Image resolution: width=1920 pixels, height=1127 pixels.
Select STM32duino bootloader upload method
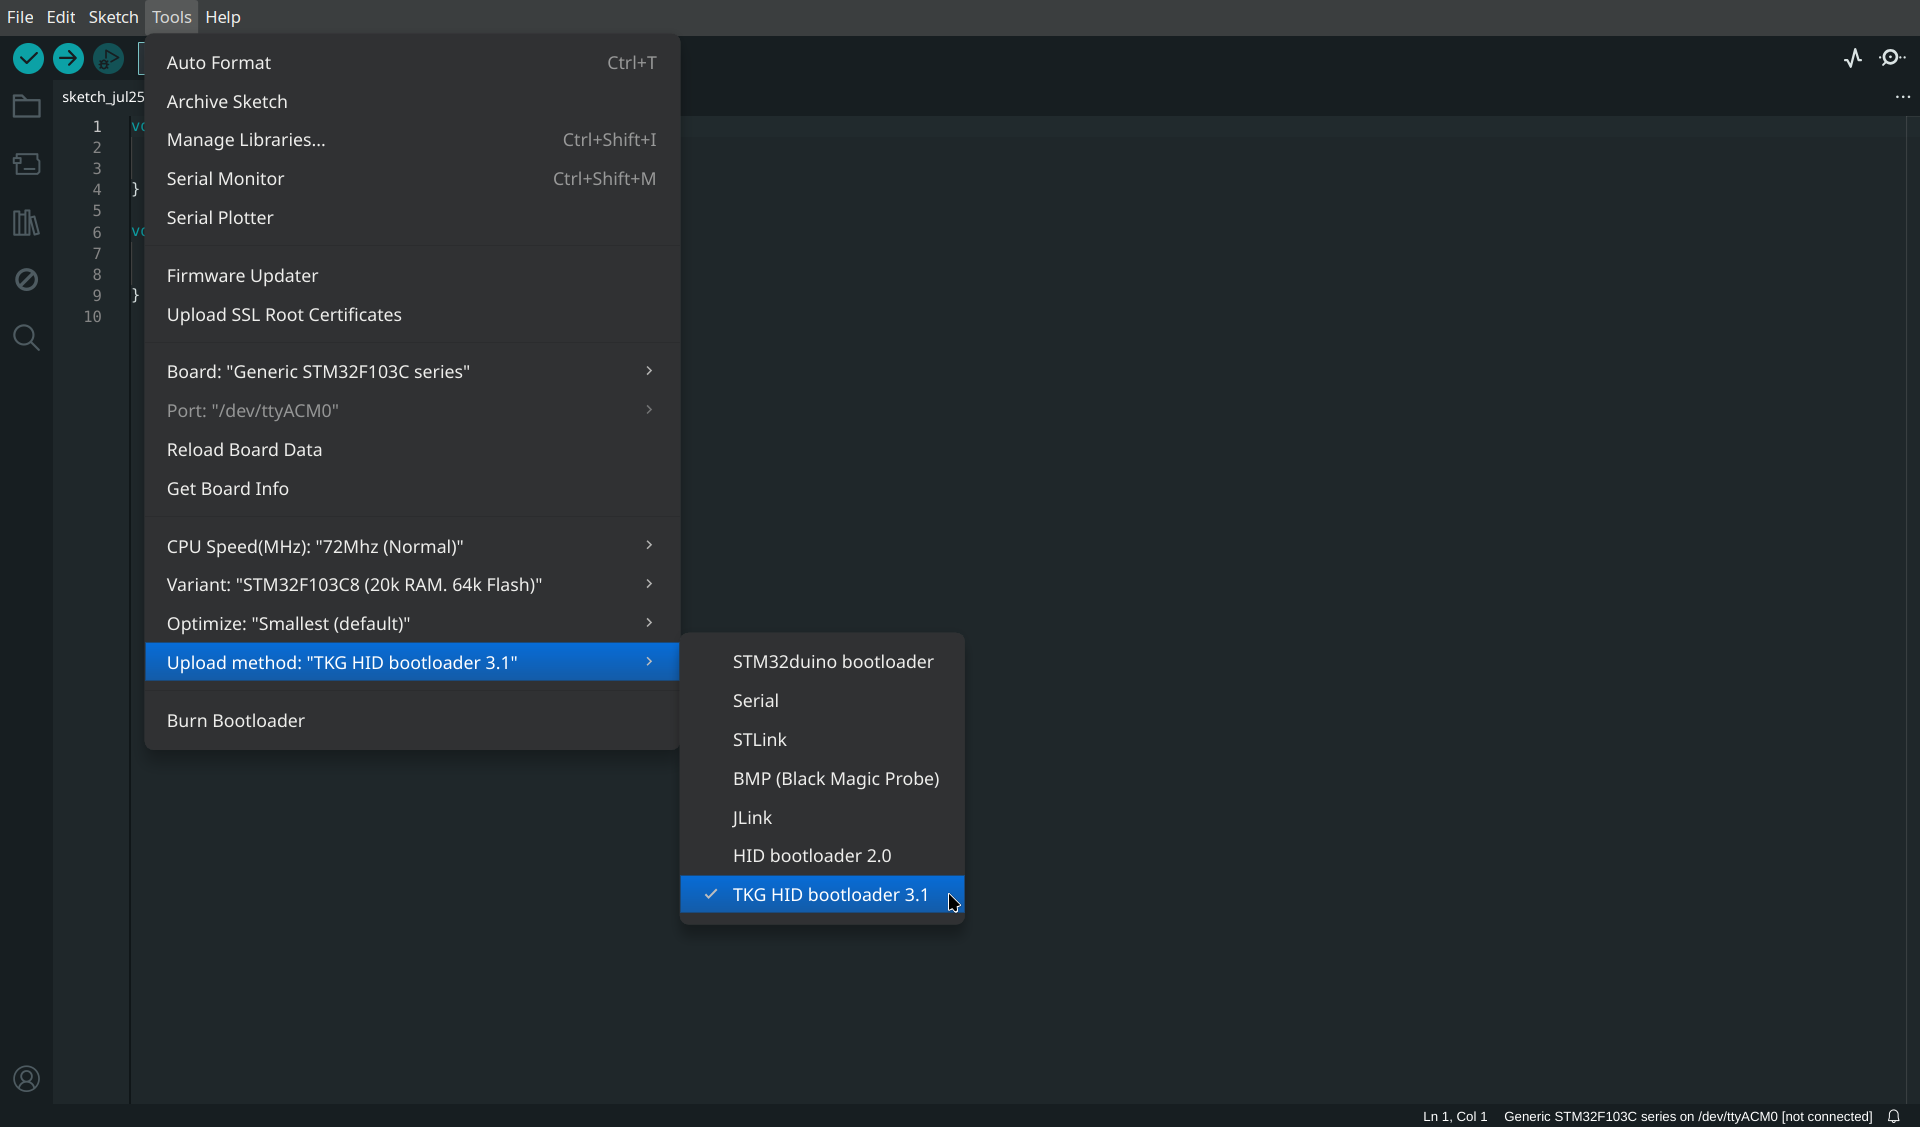822,662
